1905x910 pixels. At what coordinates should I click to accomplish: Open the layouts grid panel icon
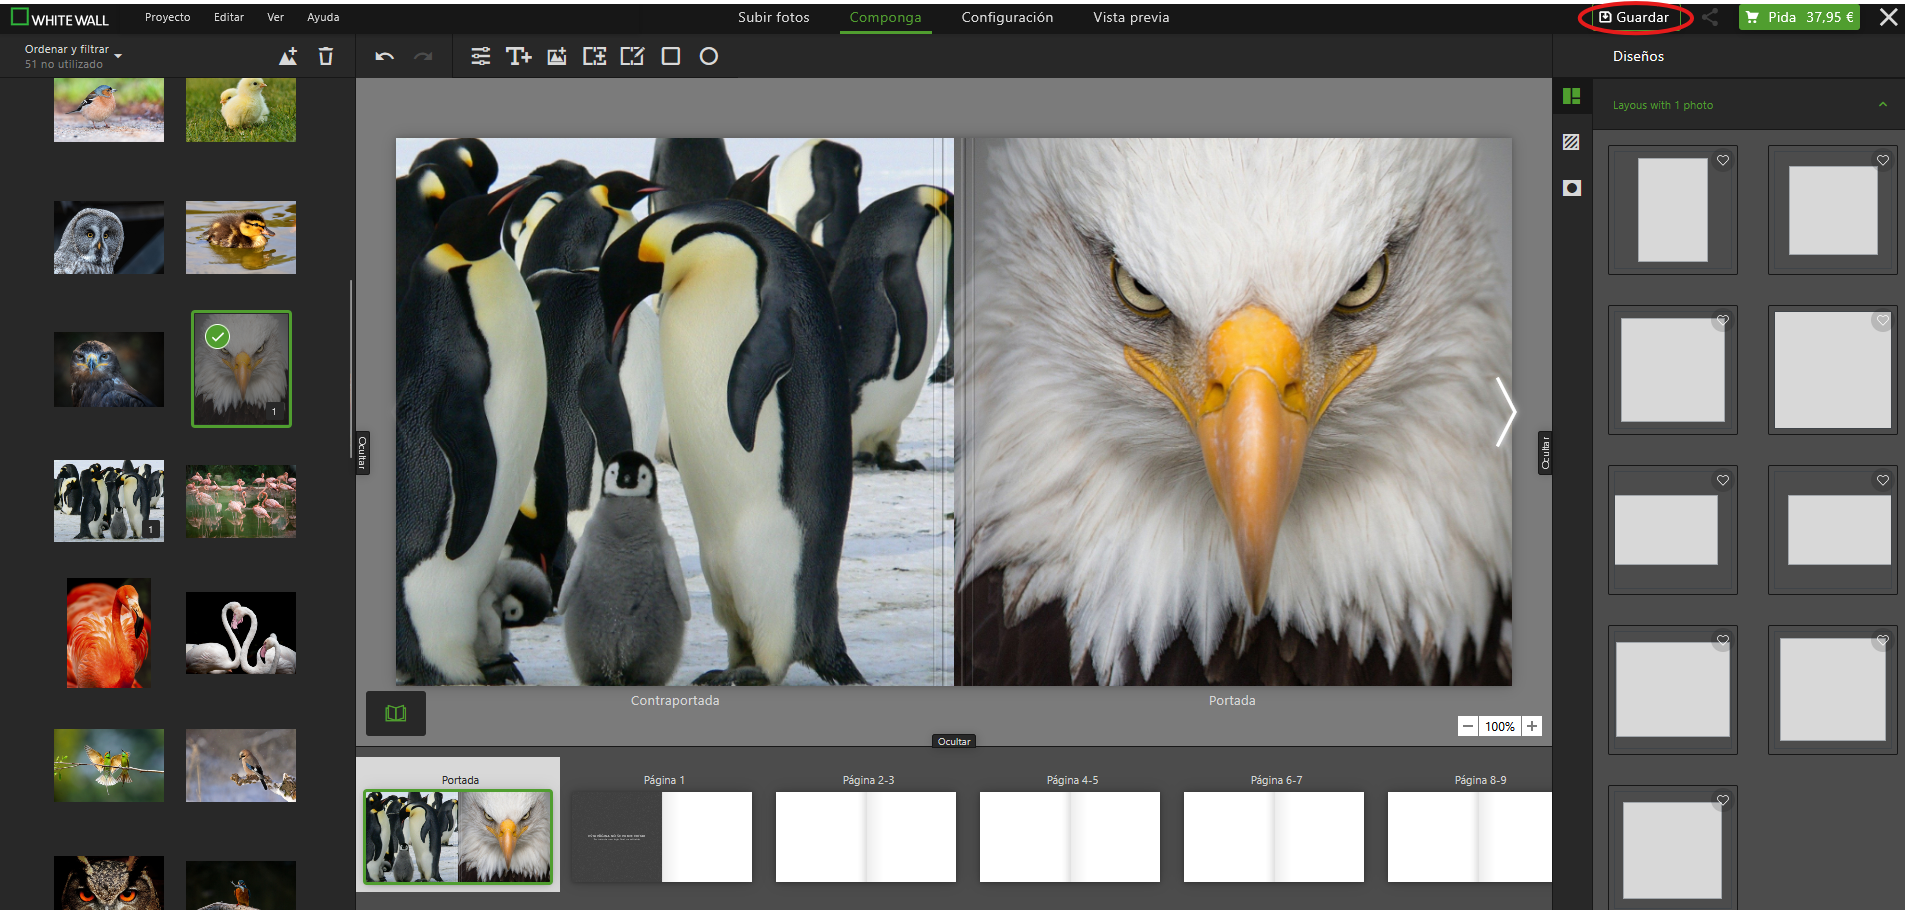(x=1572, y=96)
